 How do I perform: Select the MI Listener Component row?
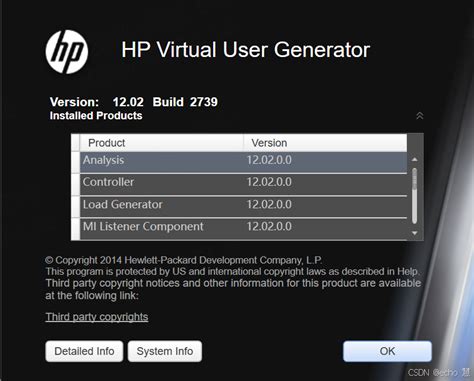[243, 229]
